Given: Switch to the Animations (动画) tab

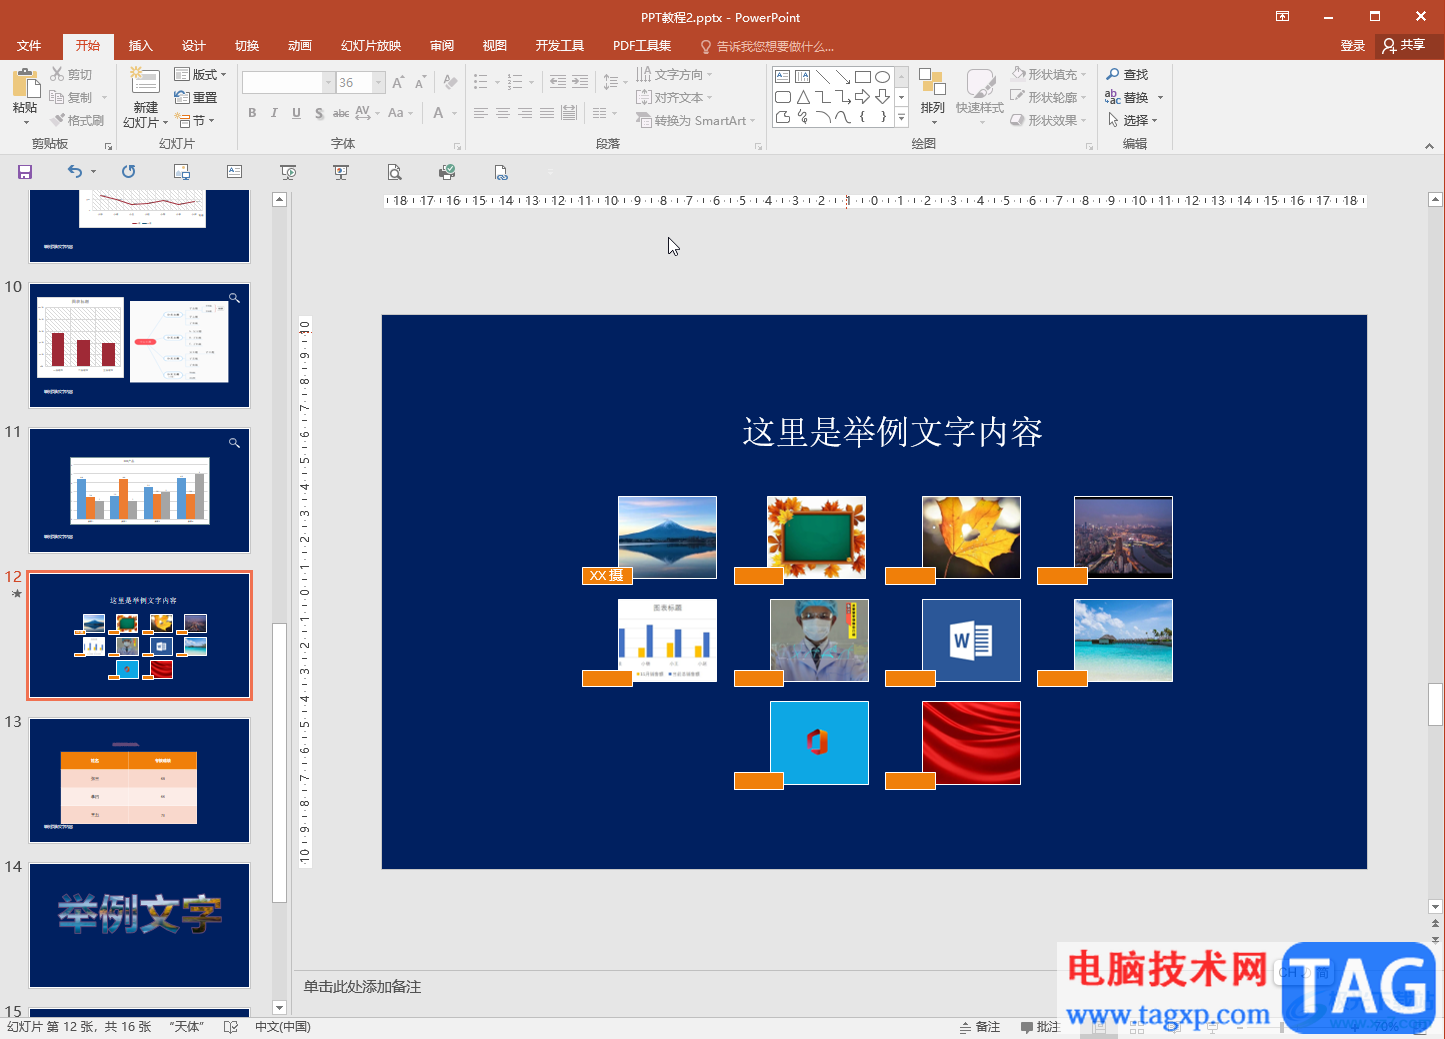Looking at the screenshot, I should click(x=299, y=46).
